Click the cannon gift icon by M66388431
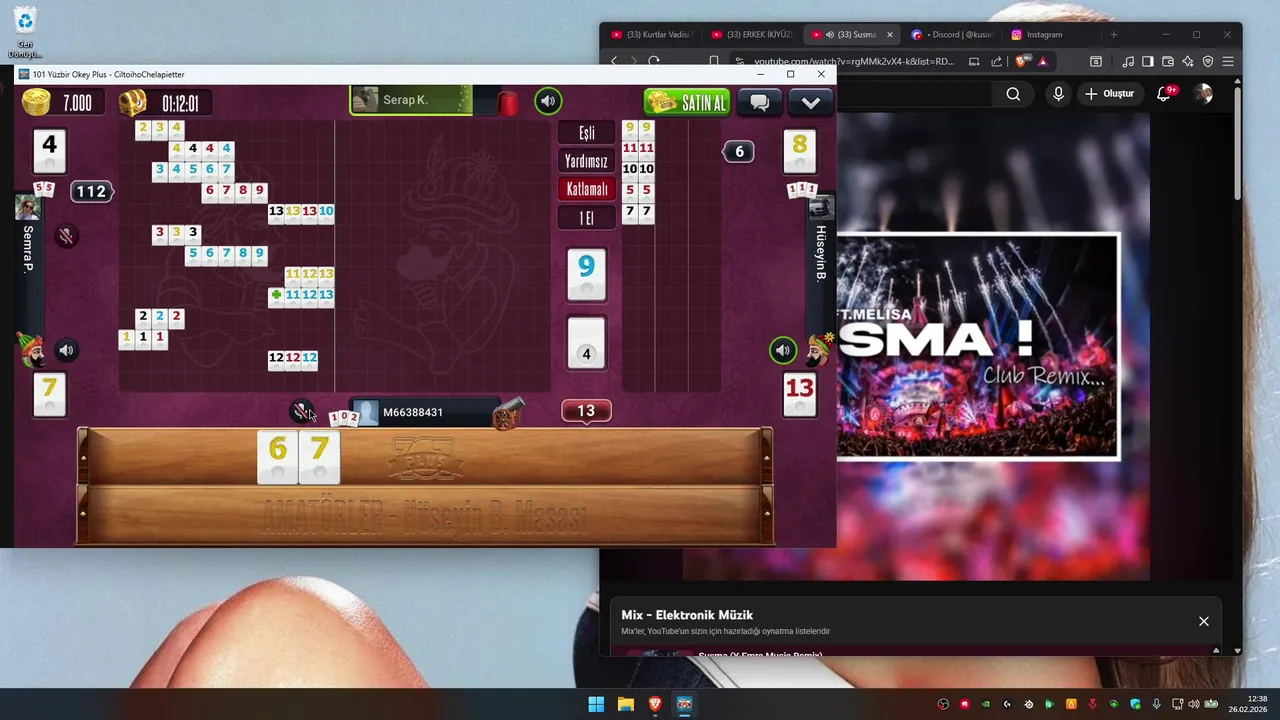The image size is (1280, 720). pos(508,414)
